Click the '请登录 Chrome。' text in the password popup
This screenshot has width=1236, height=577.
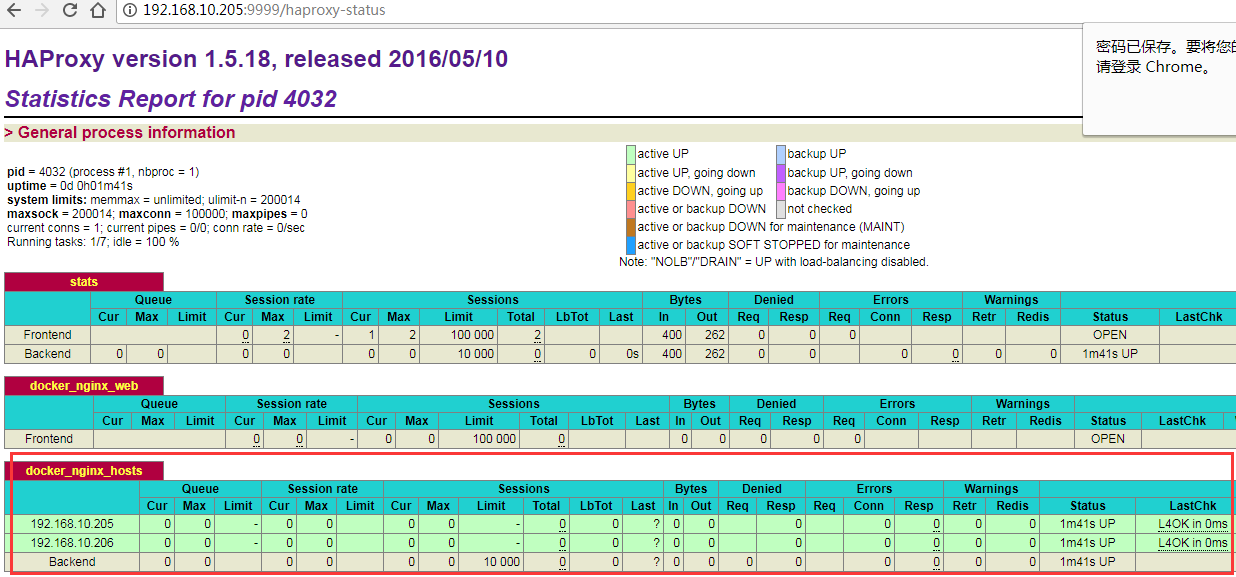point(1153,67)
